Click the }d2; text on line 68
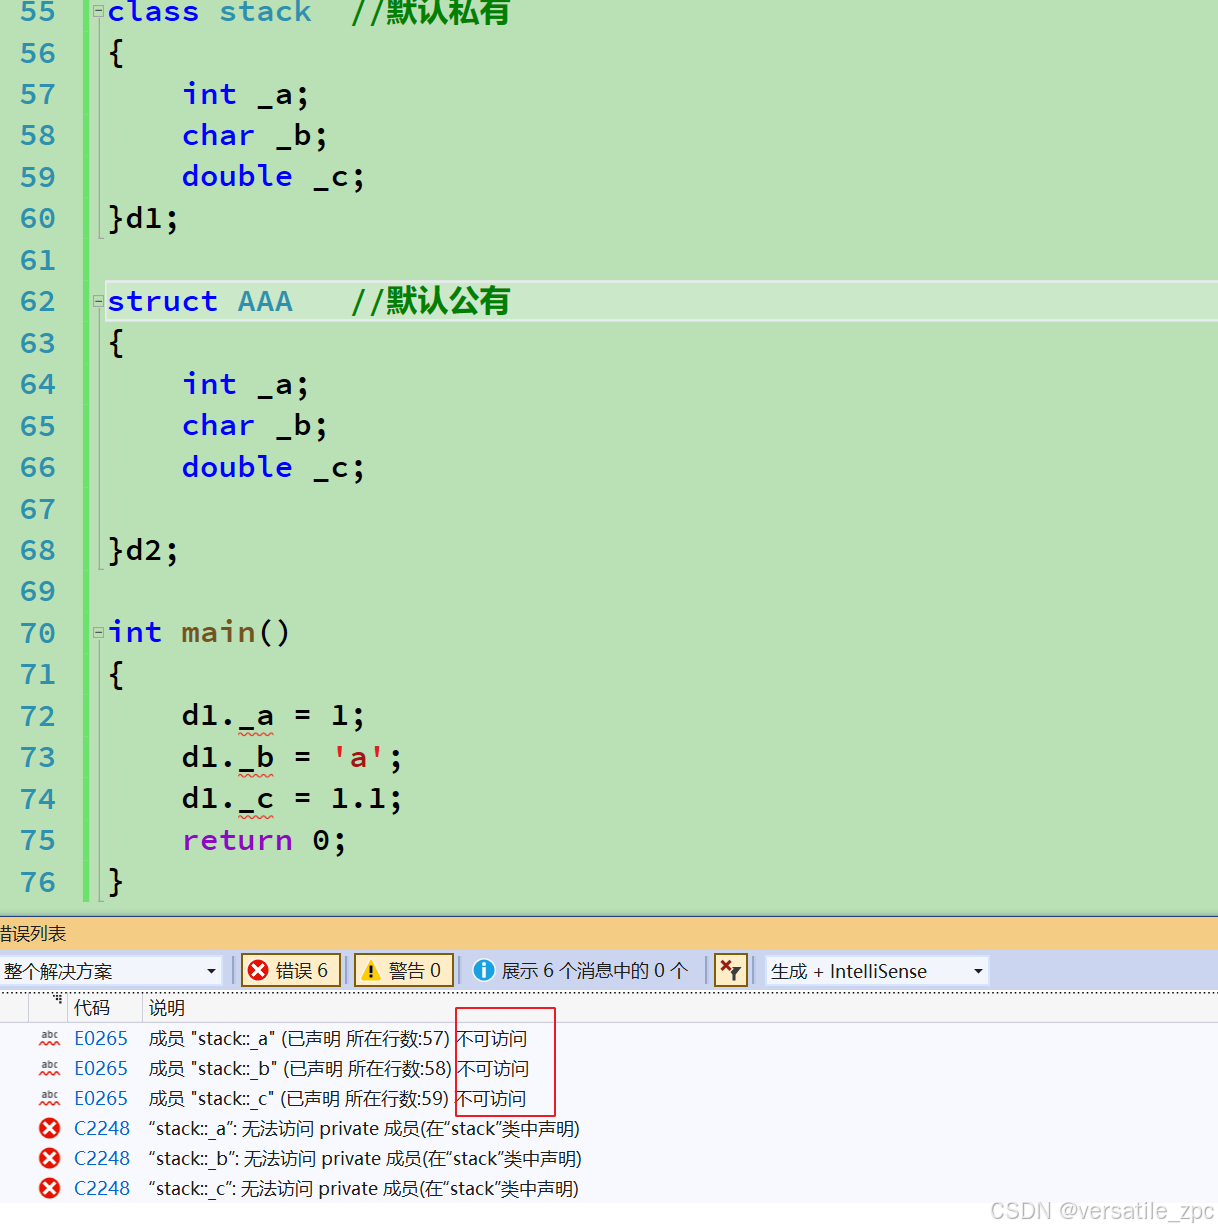The width and height of the screenshot is (1218, 1230). click(144, 550)
